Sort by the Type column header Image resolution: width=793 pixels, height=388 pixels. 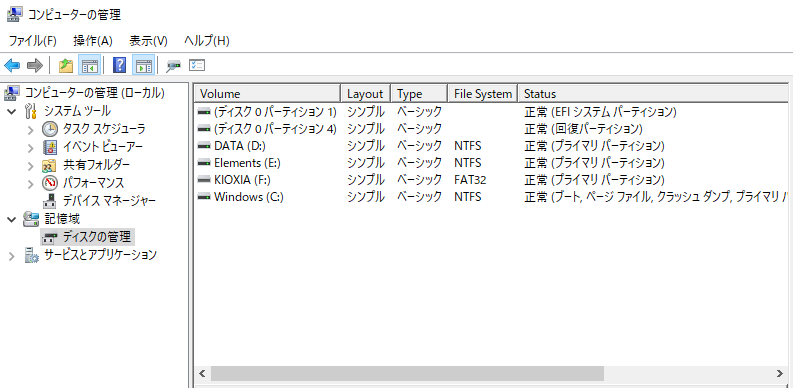(419, 94)
